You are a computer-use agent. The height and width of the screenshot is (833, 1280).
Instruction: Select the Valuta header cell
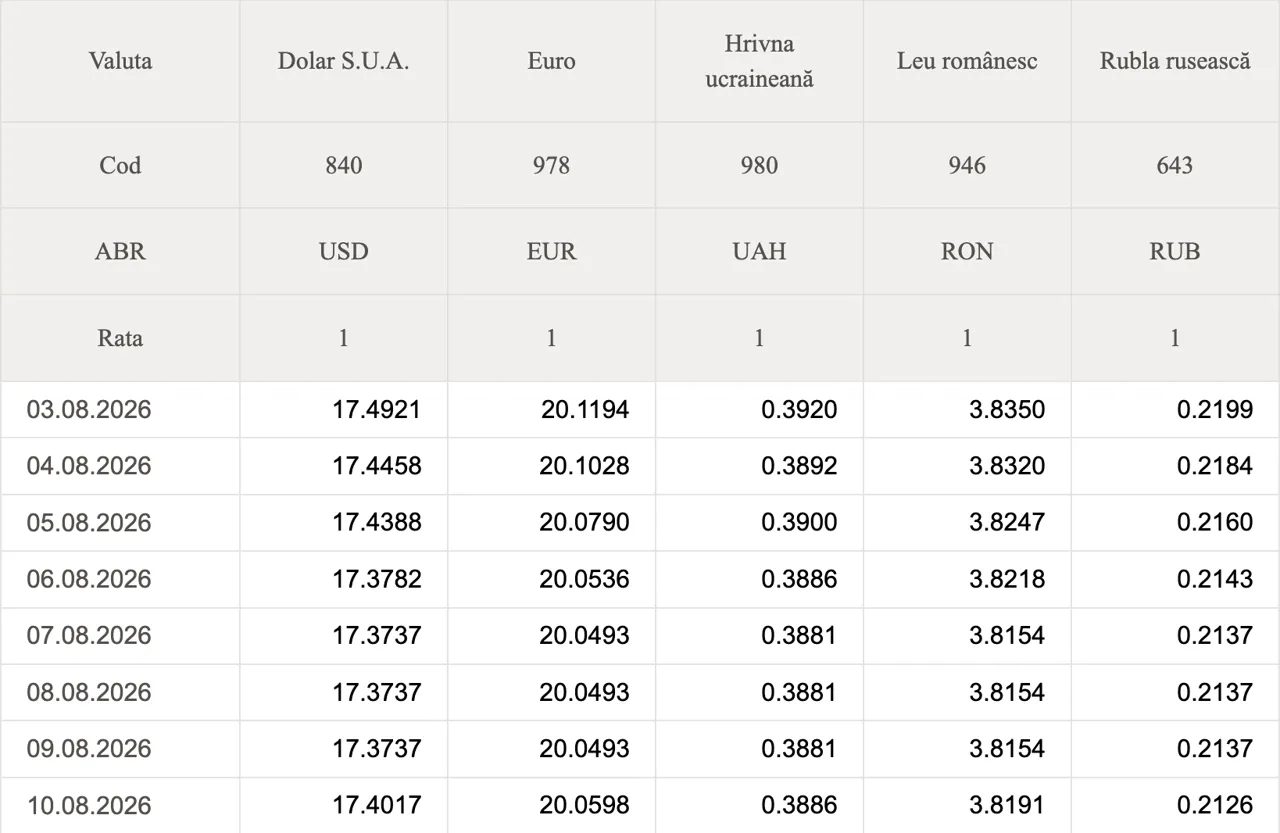[120, 61]
